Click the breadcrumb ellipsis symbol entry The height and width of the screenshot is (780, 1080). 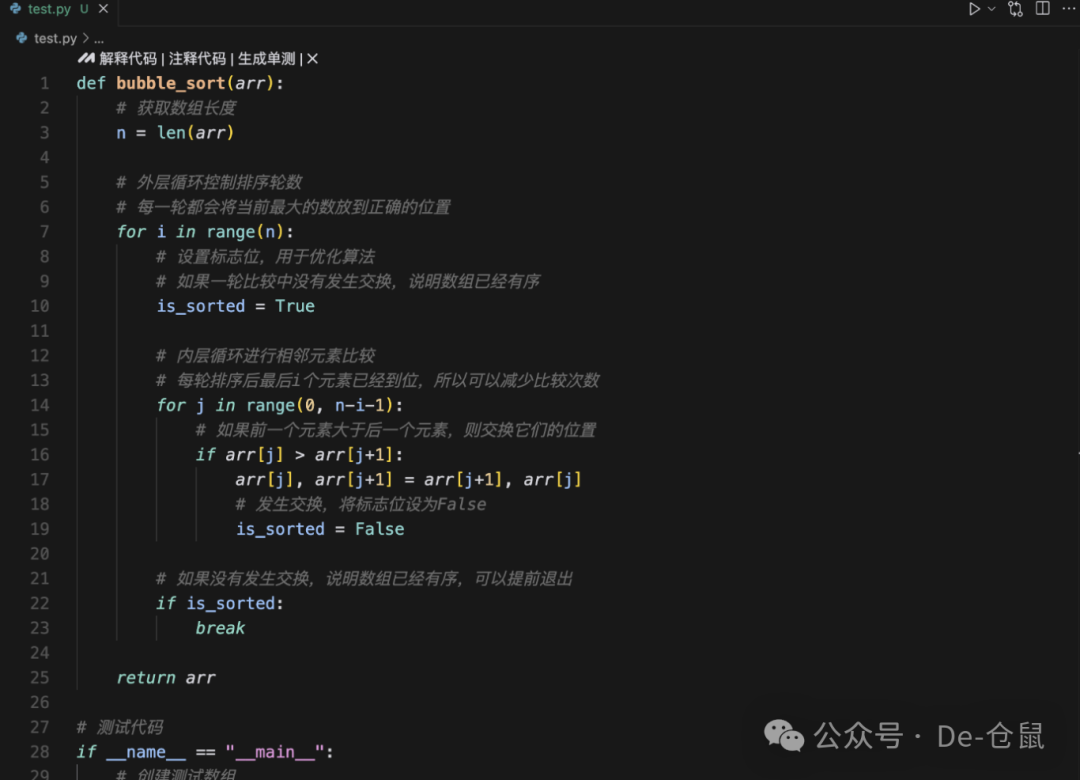click(99, 39)
